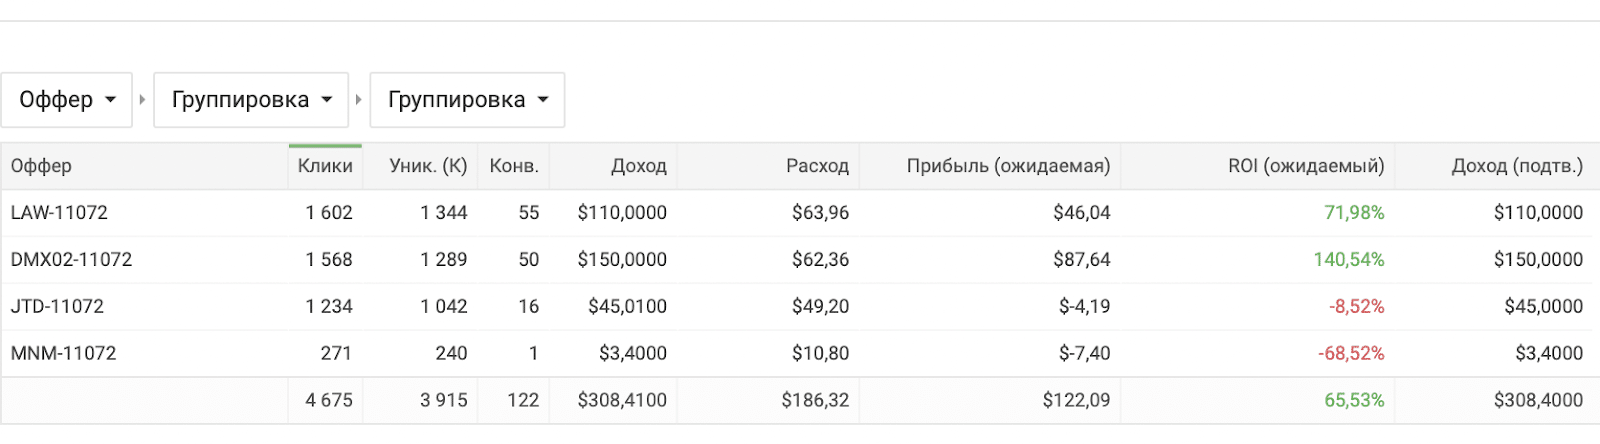The image size is (1600, 444).
Task: Select the JTD-11072 offer row
Action: [x=800, y=307]
